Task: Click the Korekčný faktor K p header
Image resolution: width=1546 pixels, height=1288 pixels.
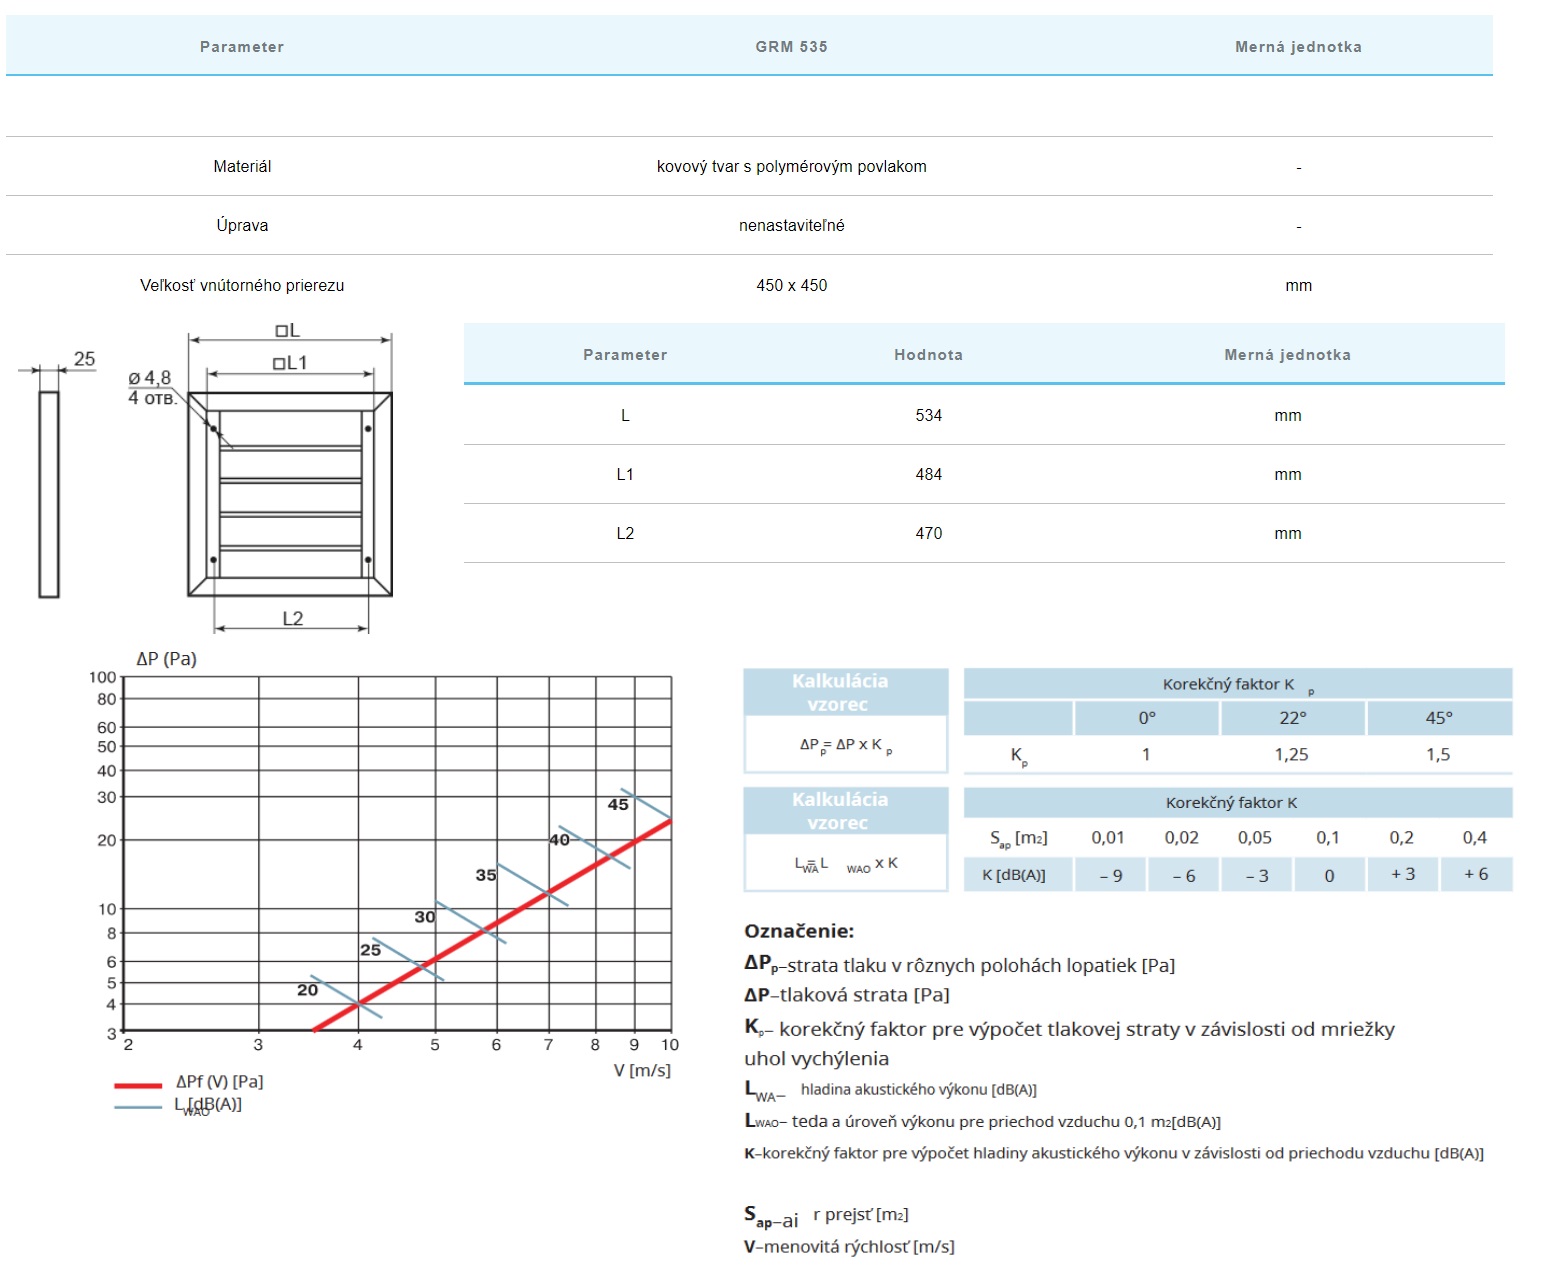Action: [x=1237, y=685]
